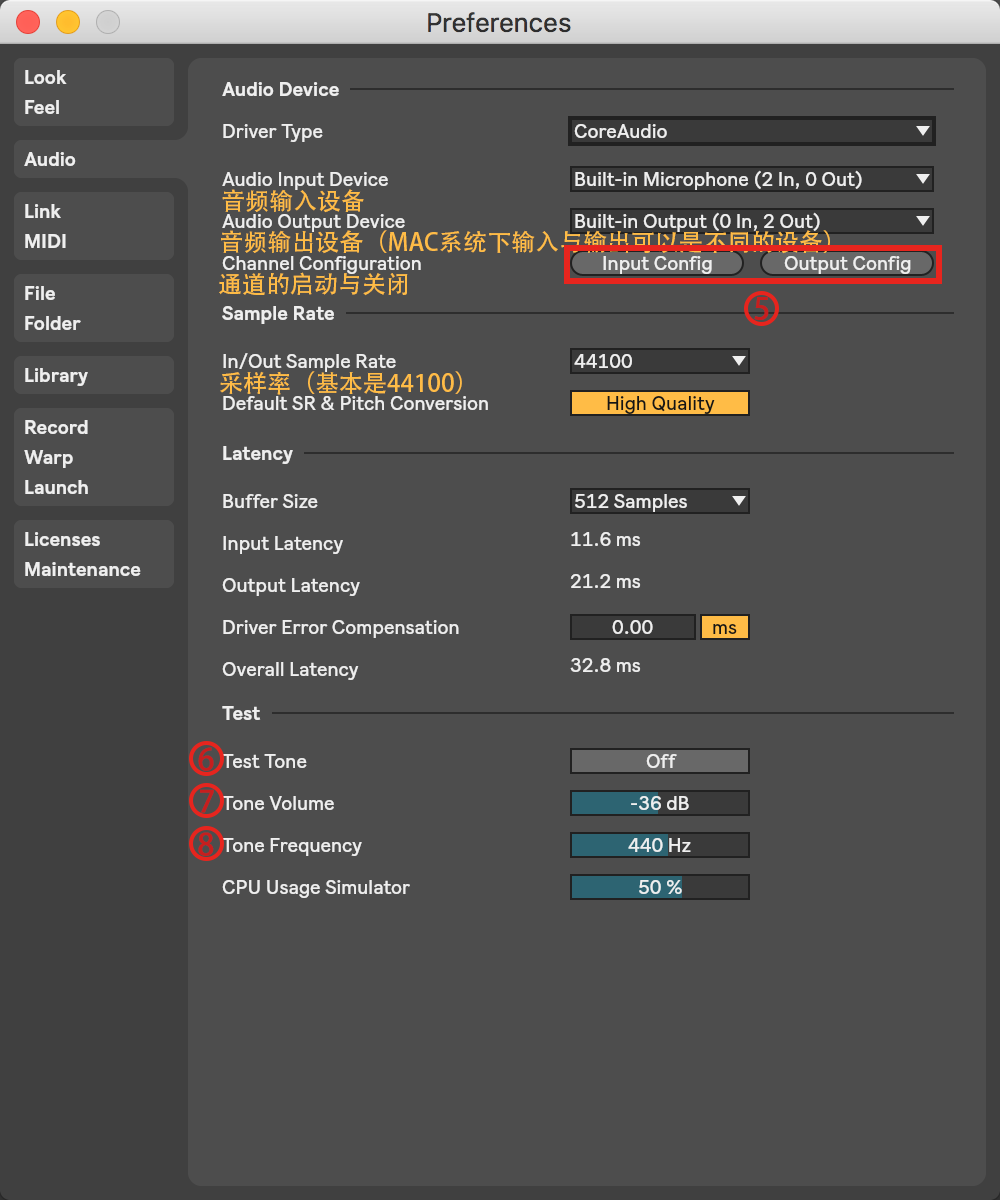Click the ms unit toggle for Driver Error Compensation
Screen dimensions: 1000x1200
724,627
